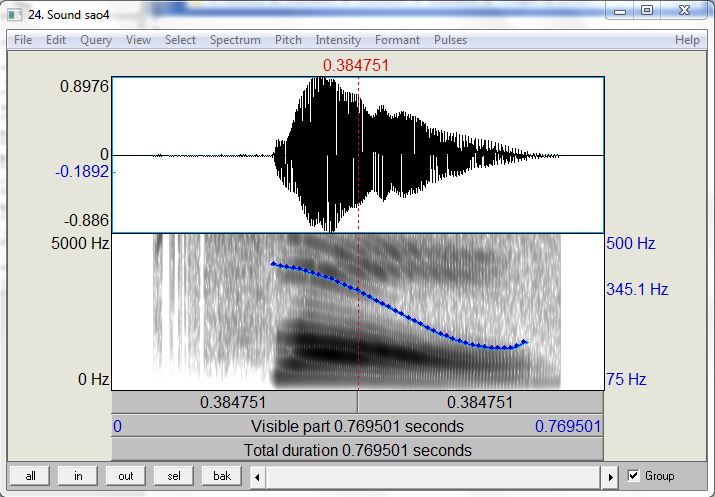
Task: Open the View menu
Action: click(138, 40)
